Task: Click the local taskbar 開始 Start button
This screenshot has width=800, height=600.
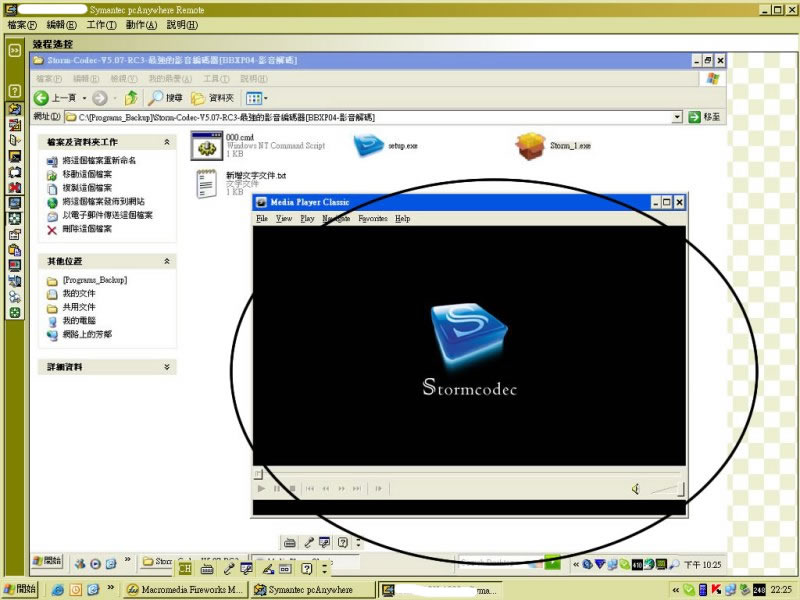Action: pyautogui.click(x=20, y=589)
